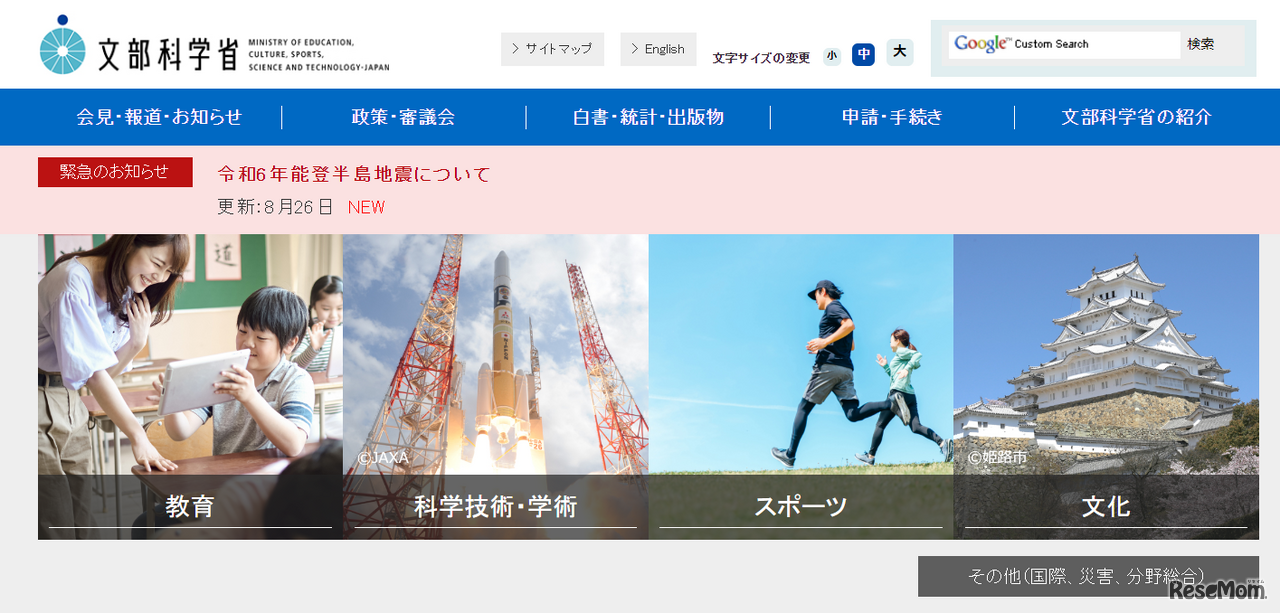Open the 教育 category tile
Screen dimensions: 1280x613
point(190,387)
